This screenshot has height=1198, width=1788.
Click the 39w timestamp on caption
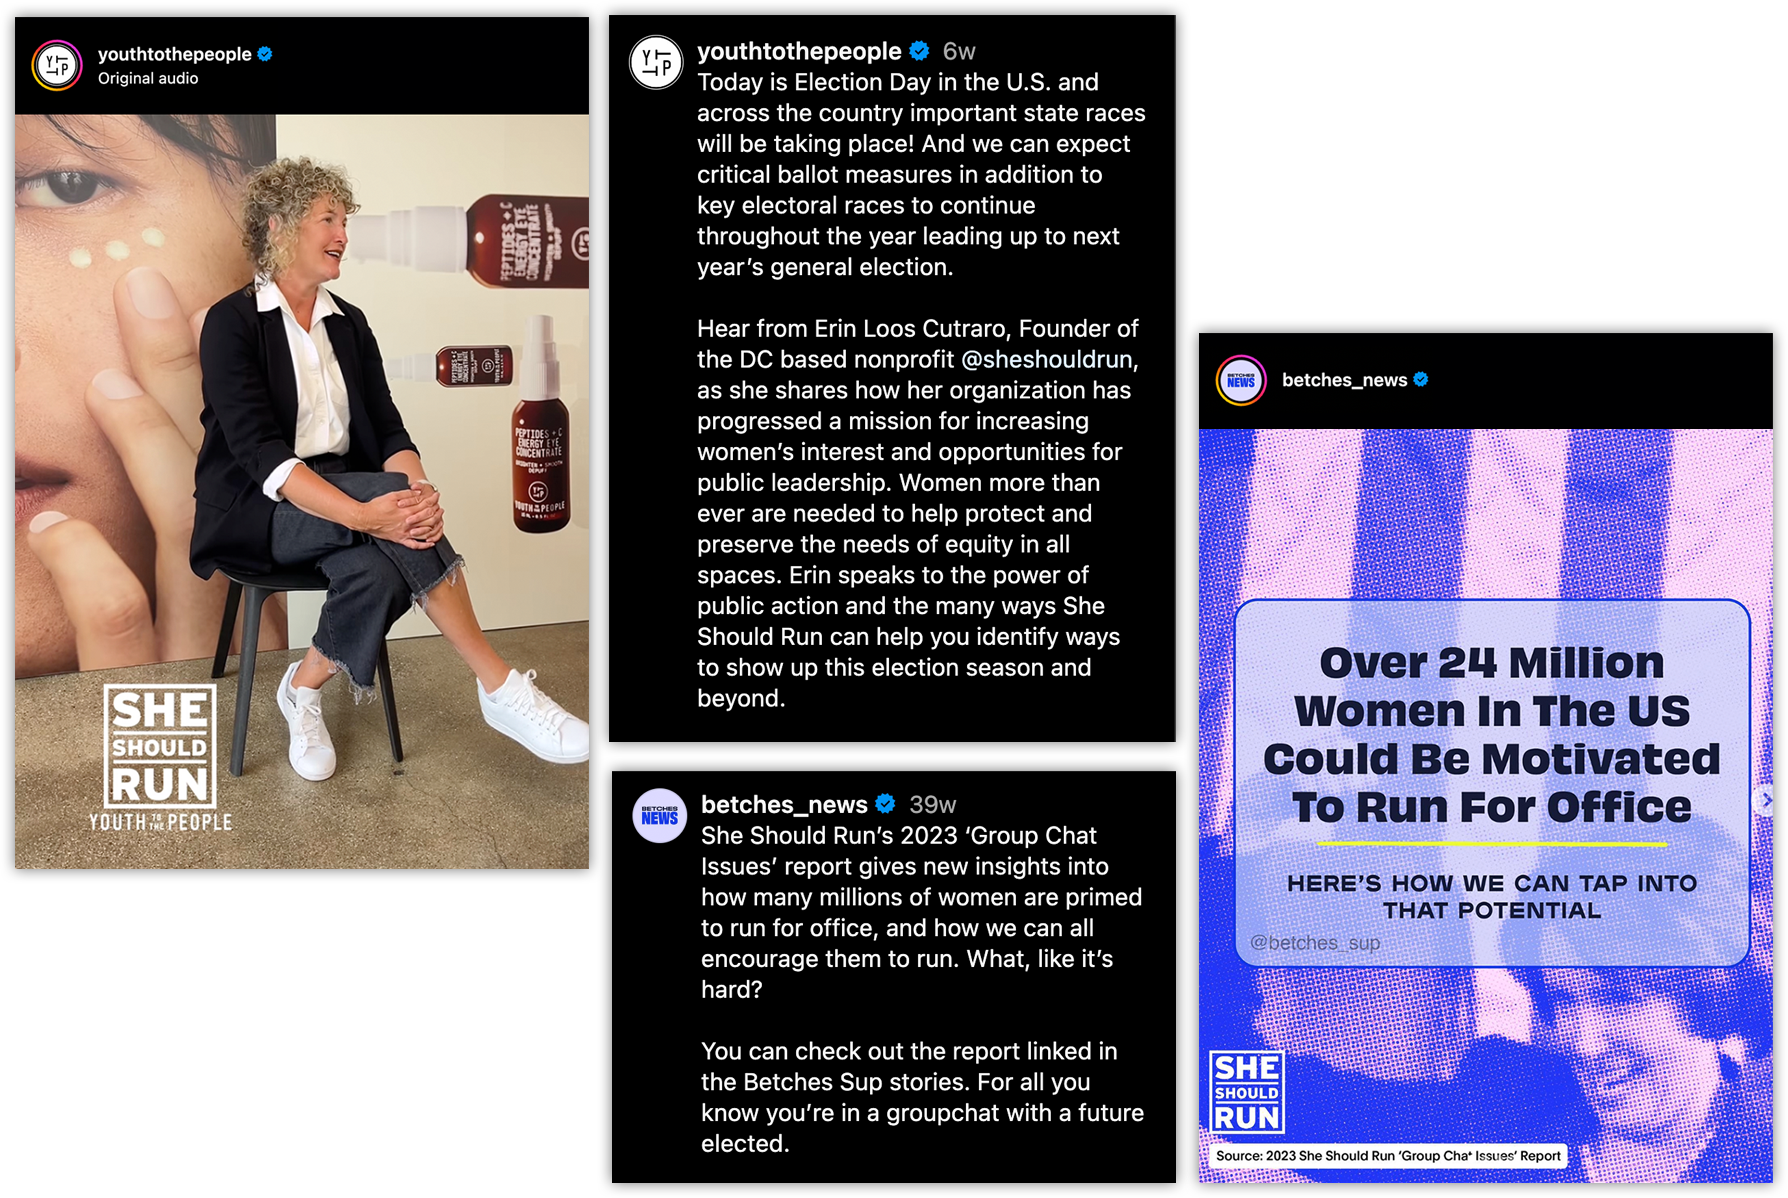click(932, 804)
